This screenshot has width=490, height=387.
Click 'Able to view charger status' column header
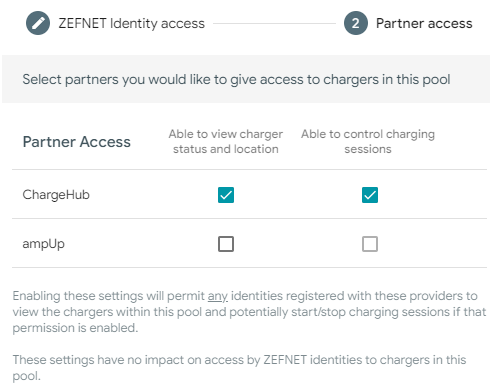click(x=226, y=141)
